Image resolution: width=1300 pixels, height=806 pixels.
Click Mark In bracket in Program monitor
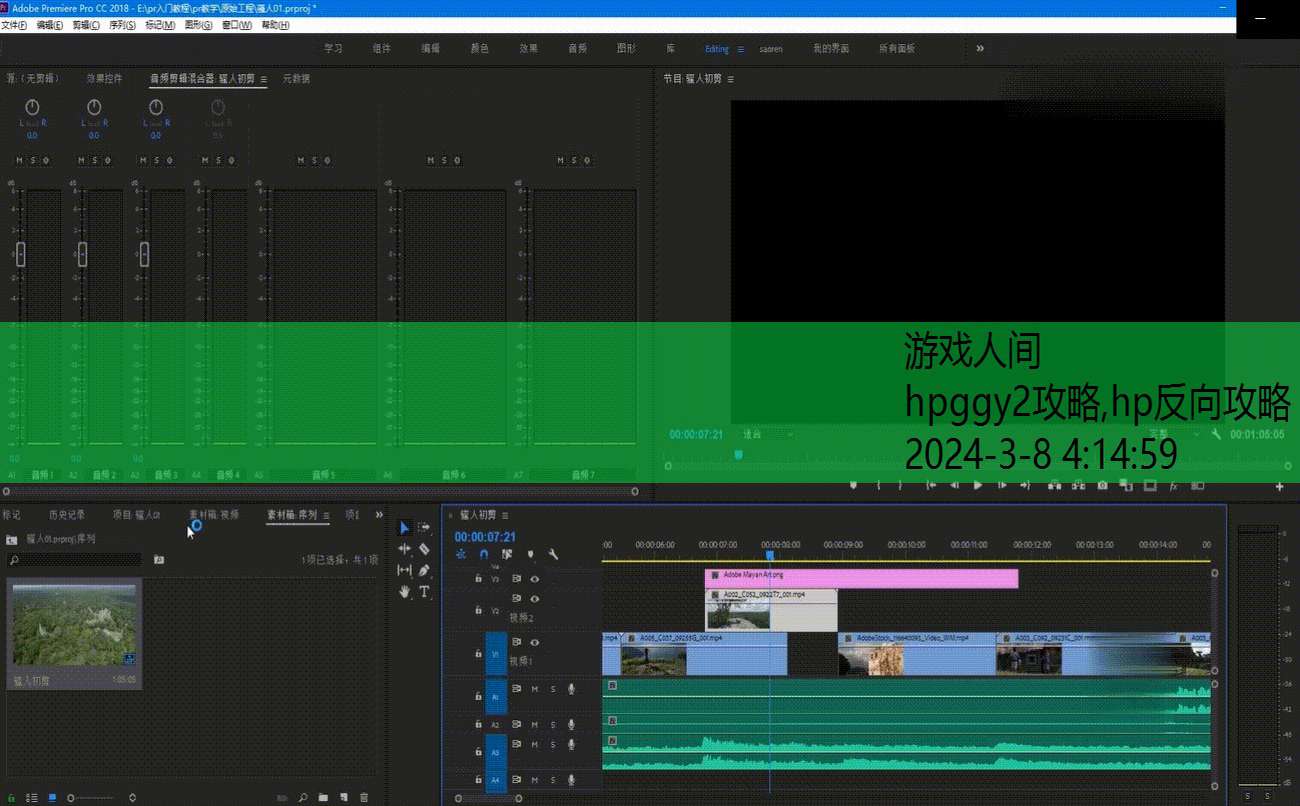(x=878, y=485)
